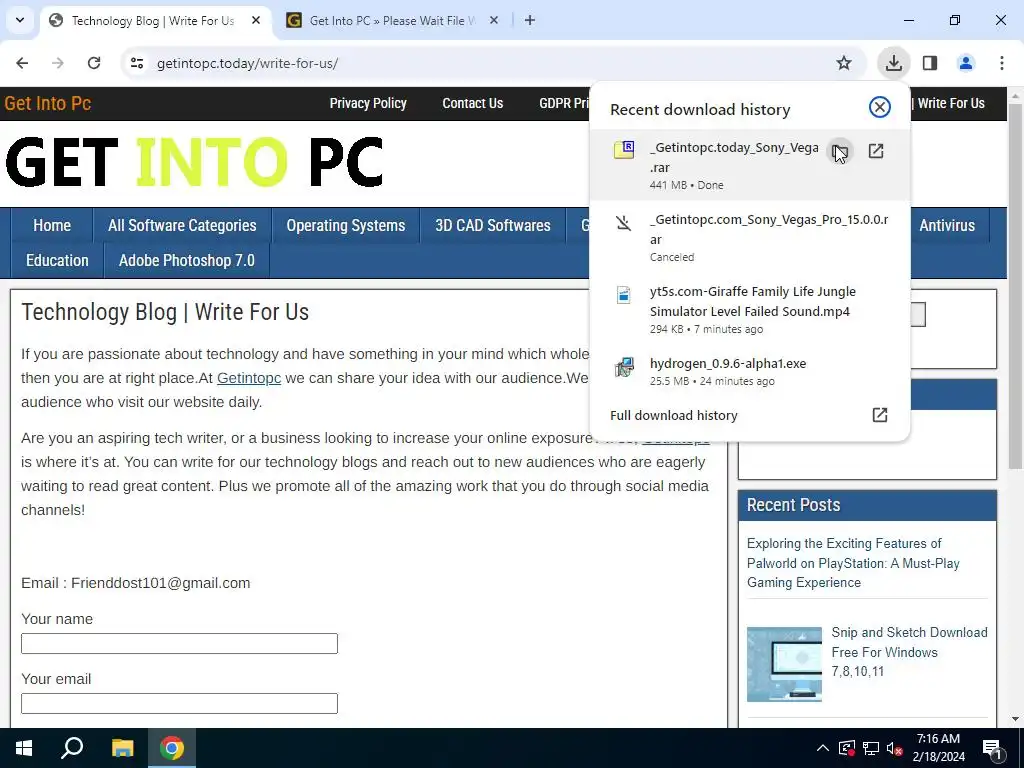Open the Chrome three-dot menu
Viewport: 1024px width, 768px height.
(1002, 63)
